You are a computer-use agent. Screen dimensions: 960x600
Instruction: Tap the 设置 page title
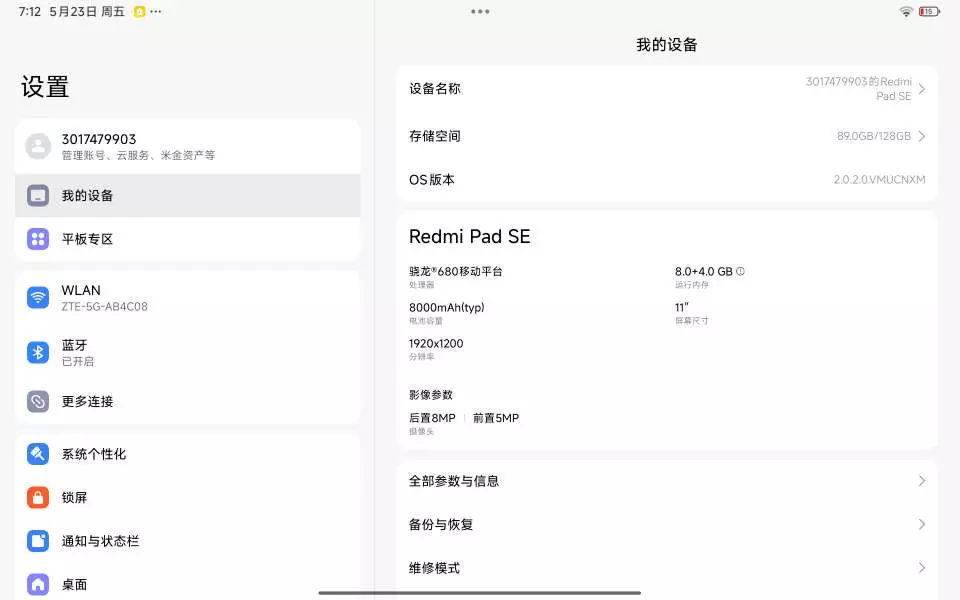point(45,86)
